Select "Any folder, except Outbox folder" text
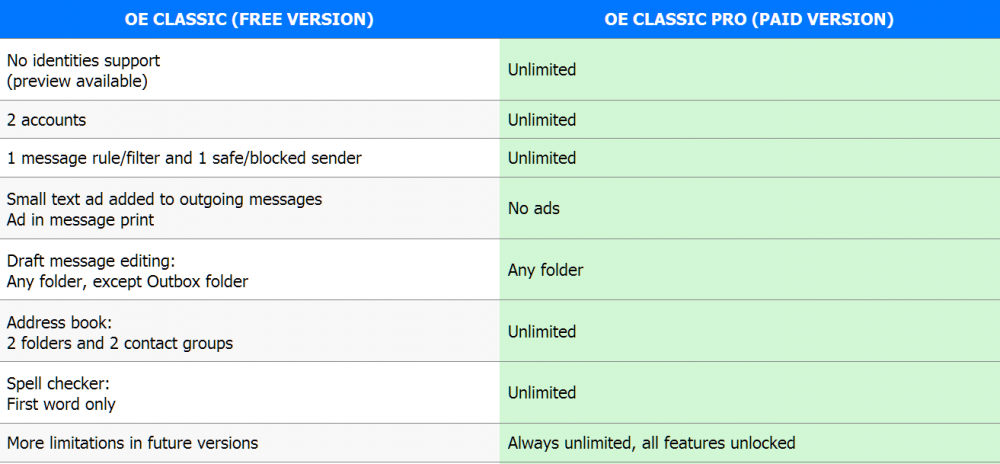 coord(127,281)
